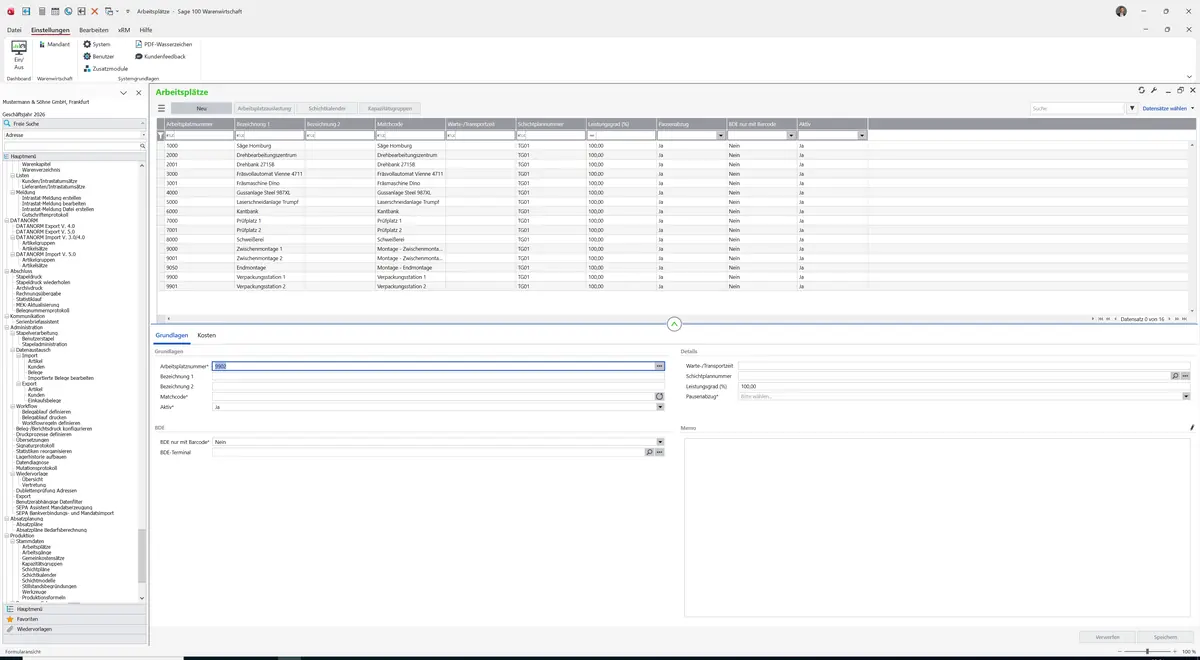Click the Bezeichnung 1 input field
Viewport: 1200px width, 660px height.
[438, 376]
